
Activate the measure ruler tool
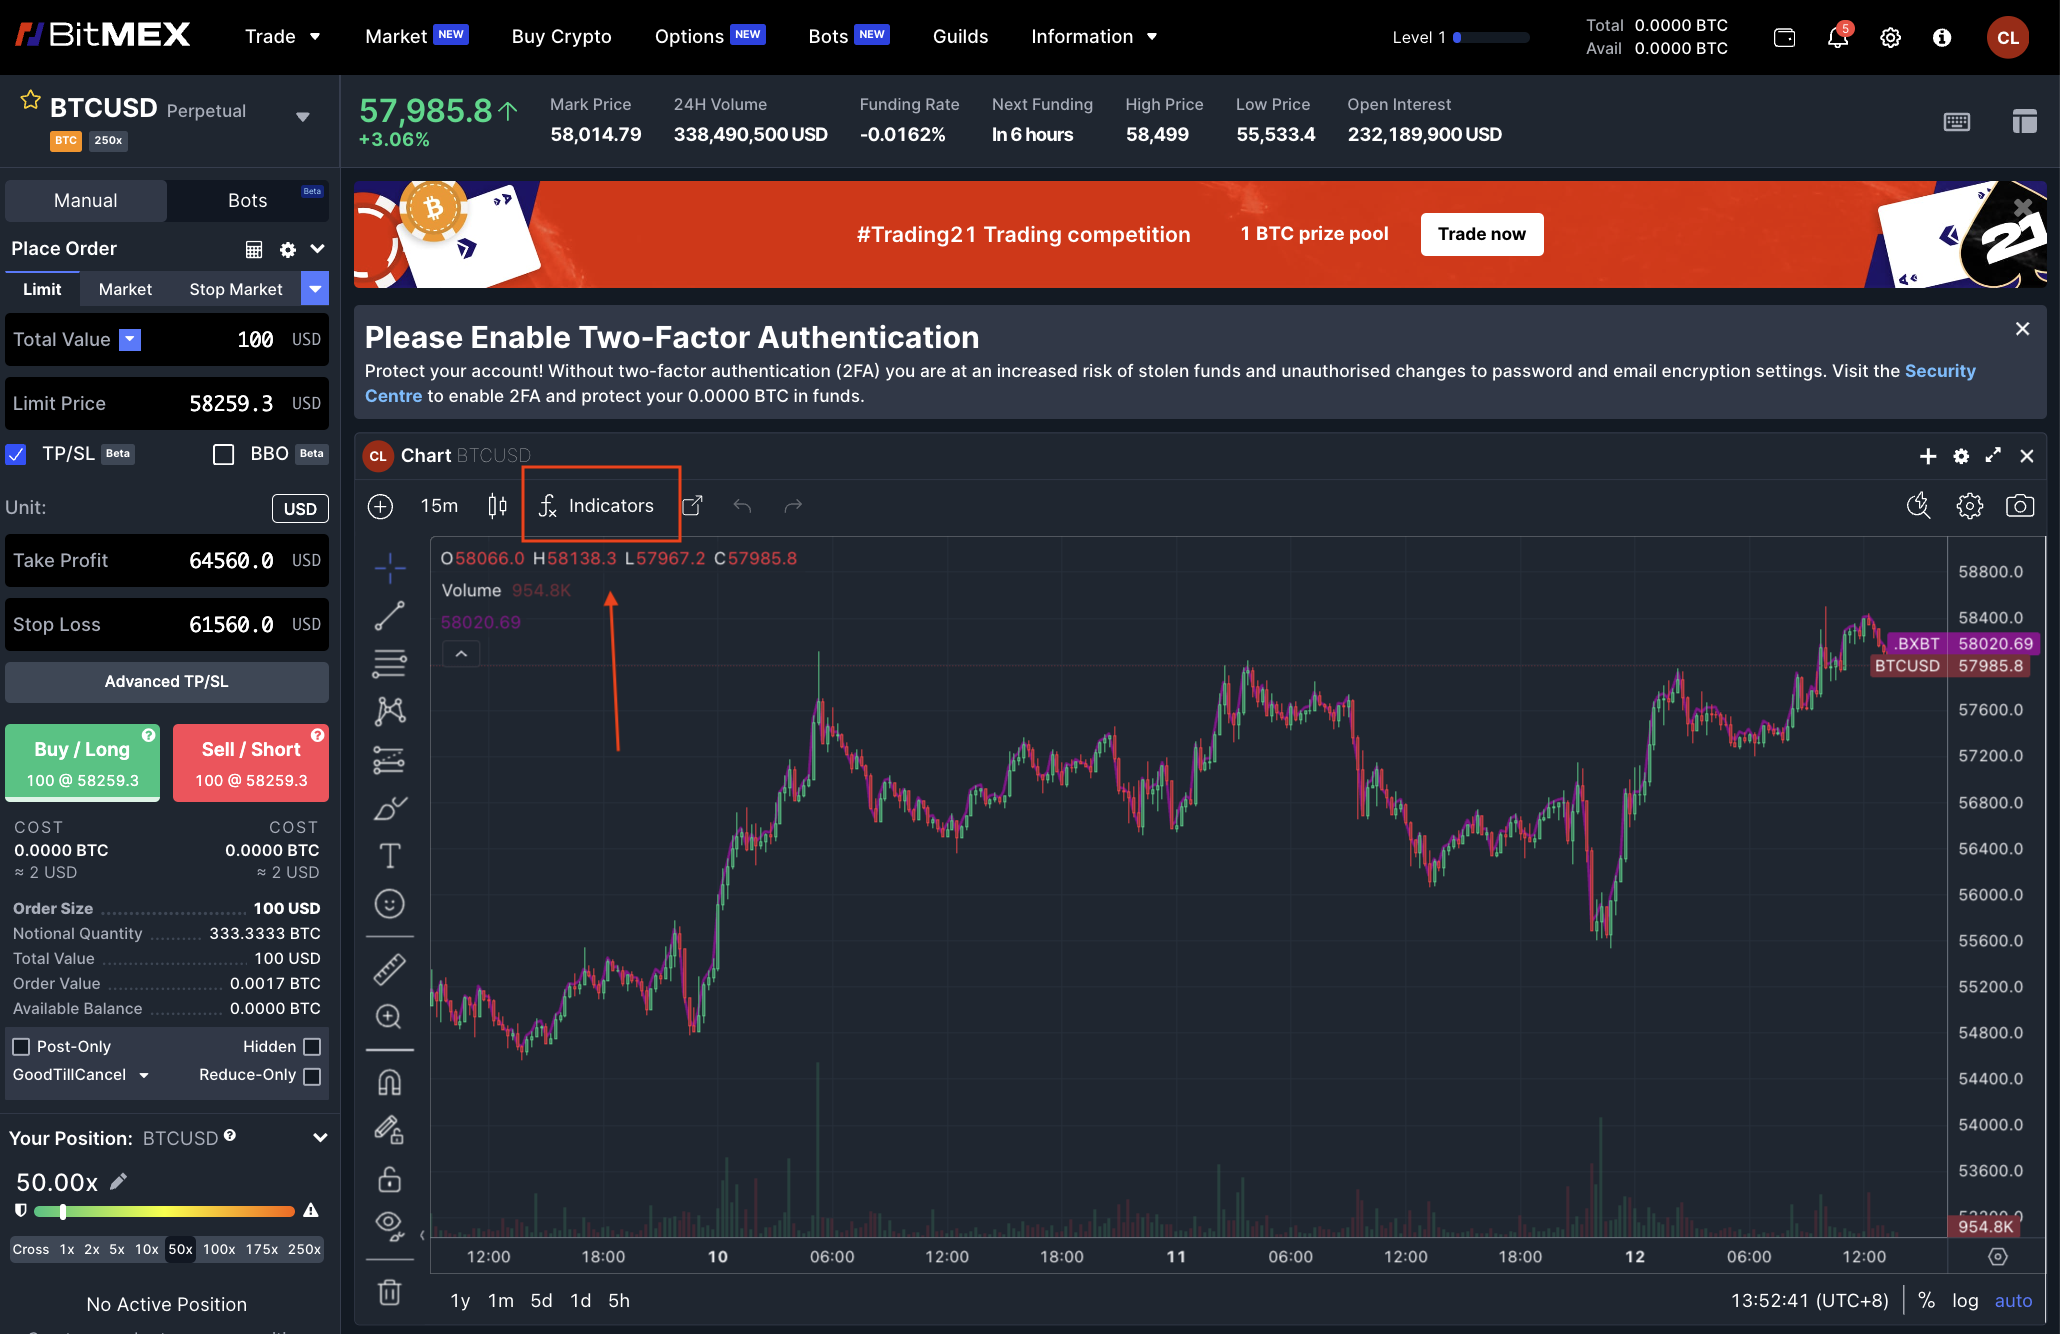point(389,968)
